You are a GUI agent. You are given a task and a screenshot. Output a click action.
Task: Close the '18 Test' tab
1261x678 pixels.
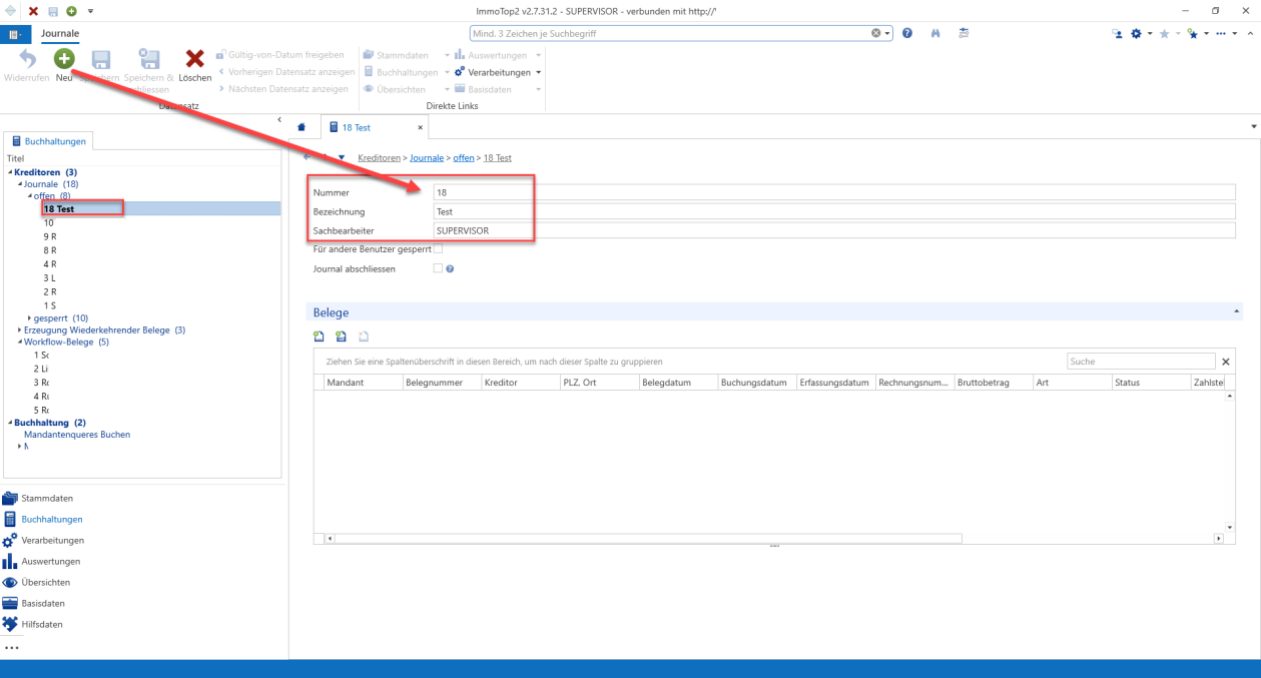click(x=420, y=128)
